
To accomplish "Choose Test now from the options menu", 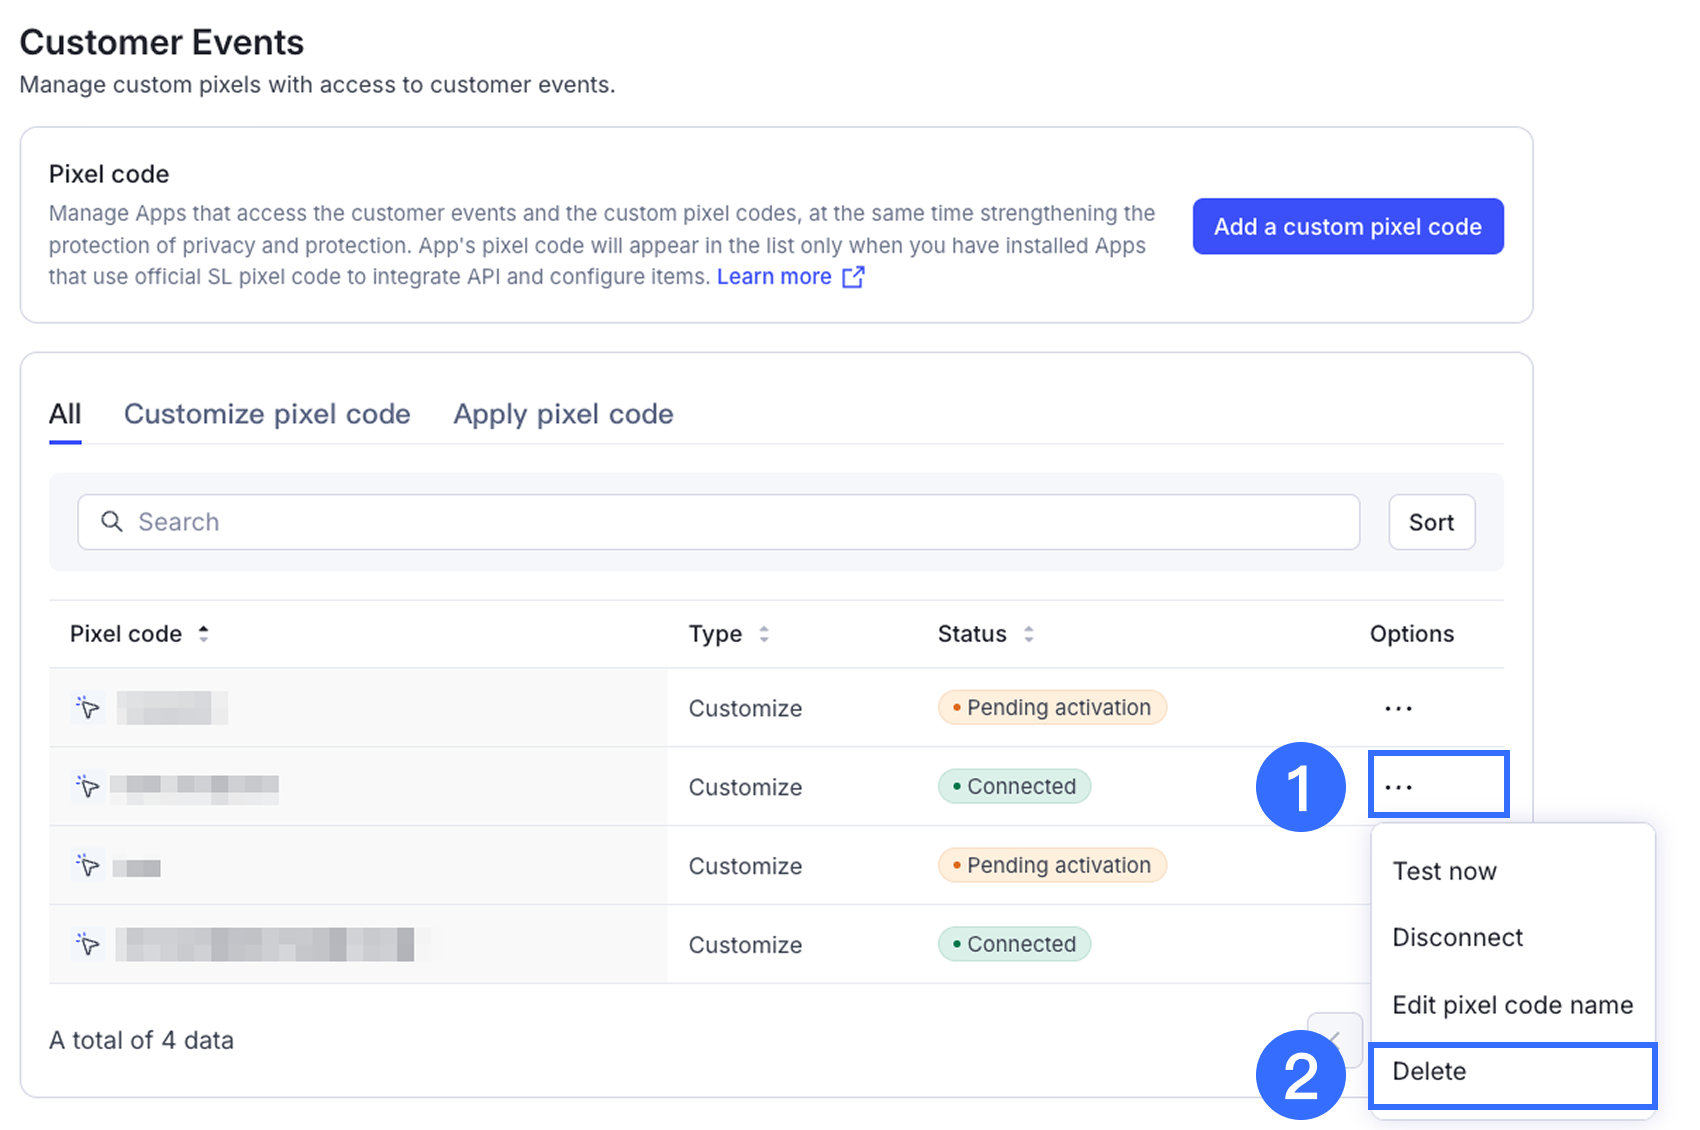I will [x=1444, y=871].
